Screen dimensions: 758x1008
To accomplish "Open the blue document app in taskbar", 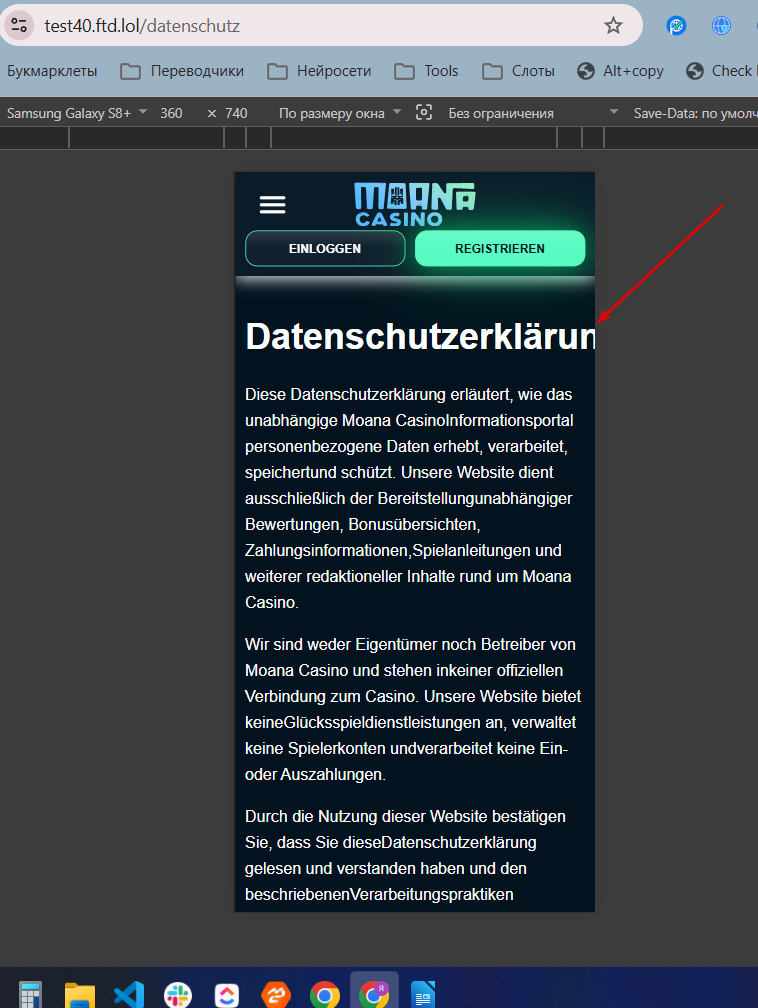I will 423,994.
